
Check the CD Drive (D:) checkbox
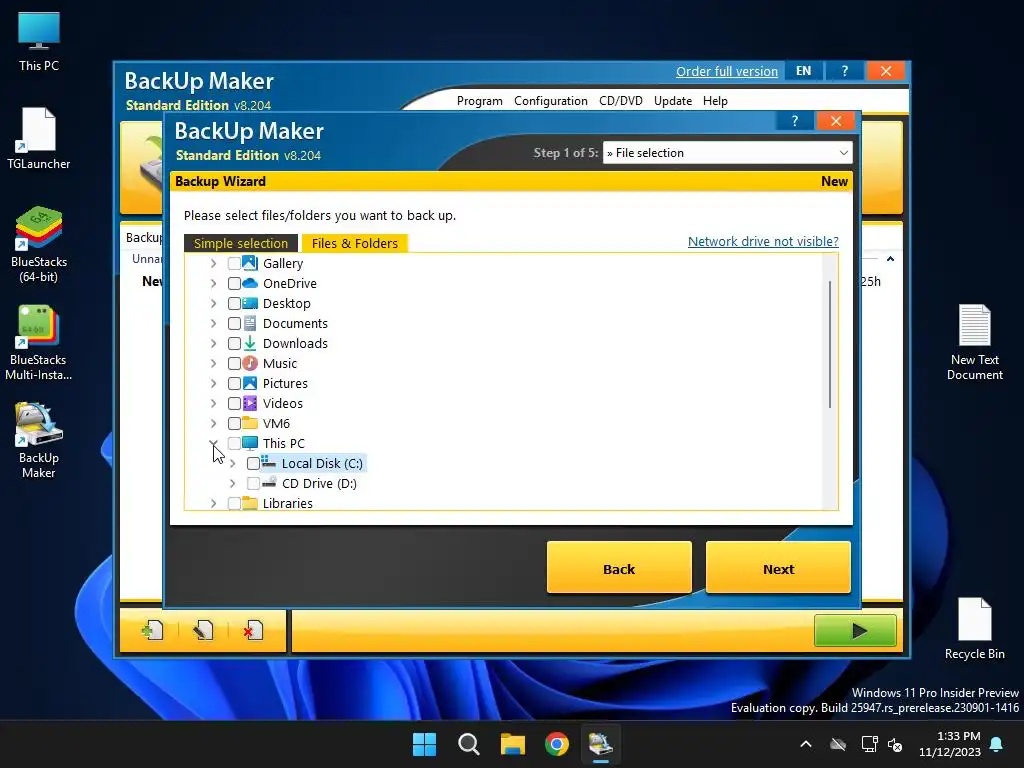point(253,483)
